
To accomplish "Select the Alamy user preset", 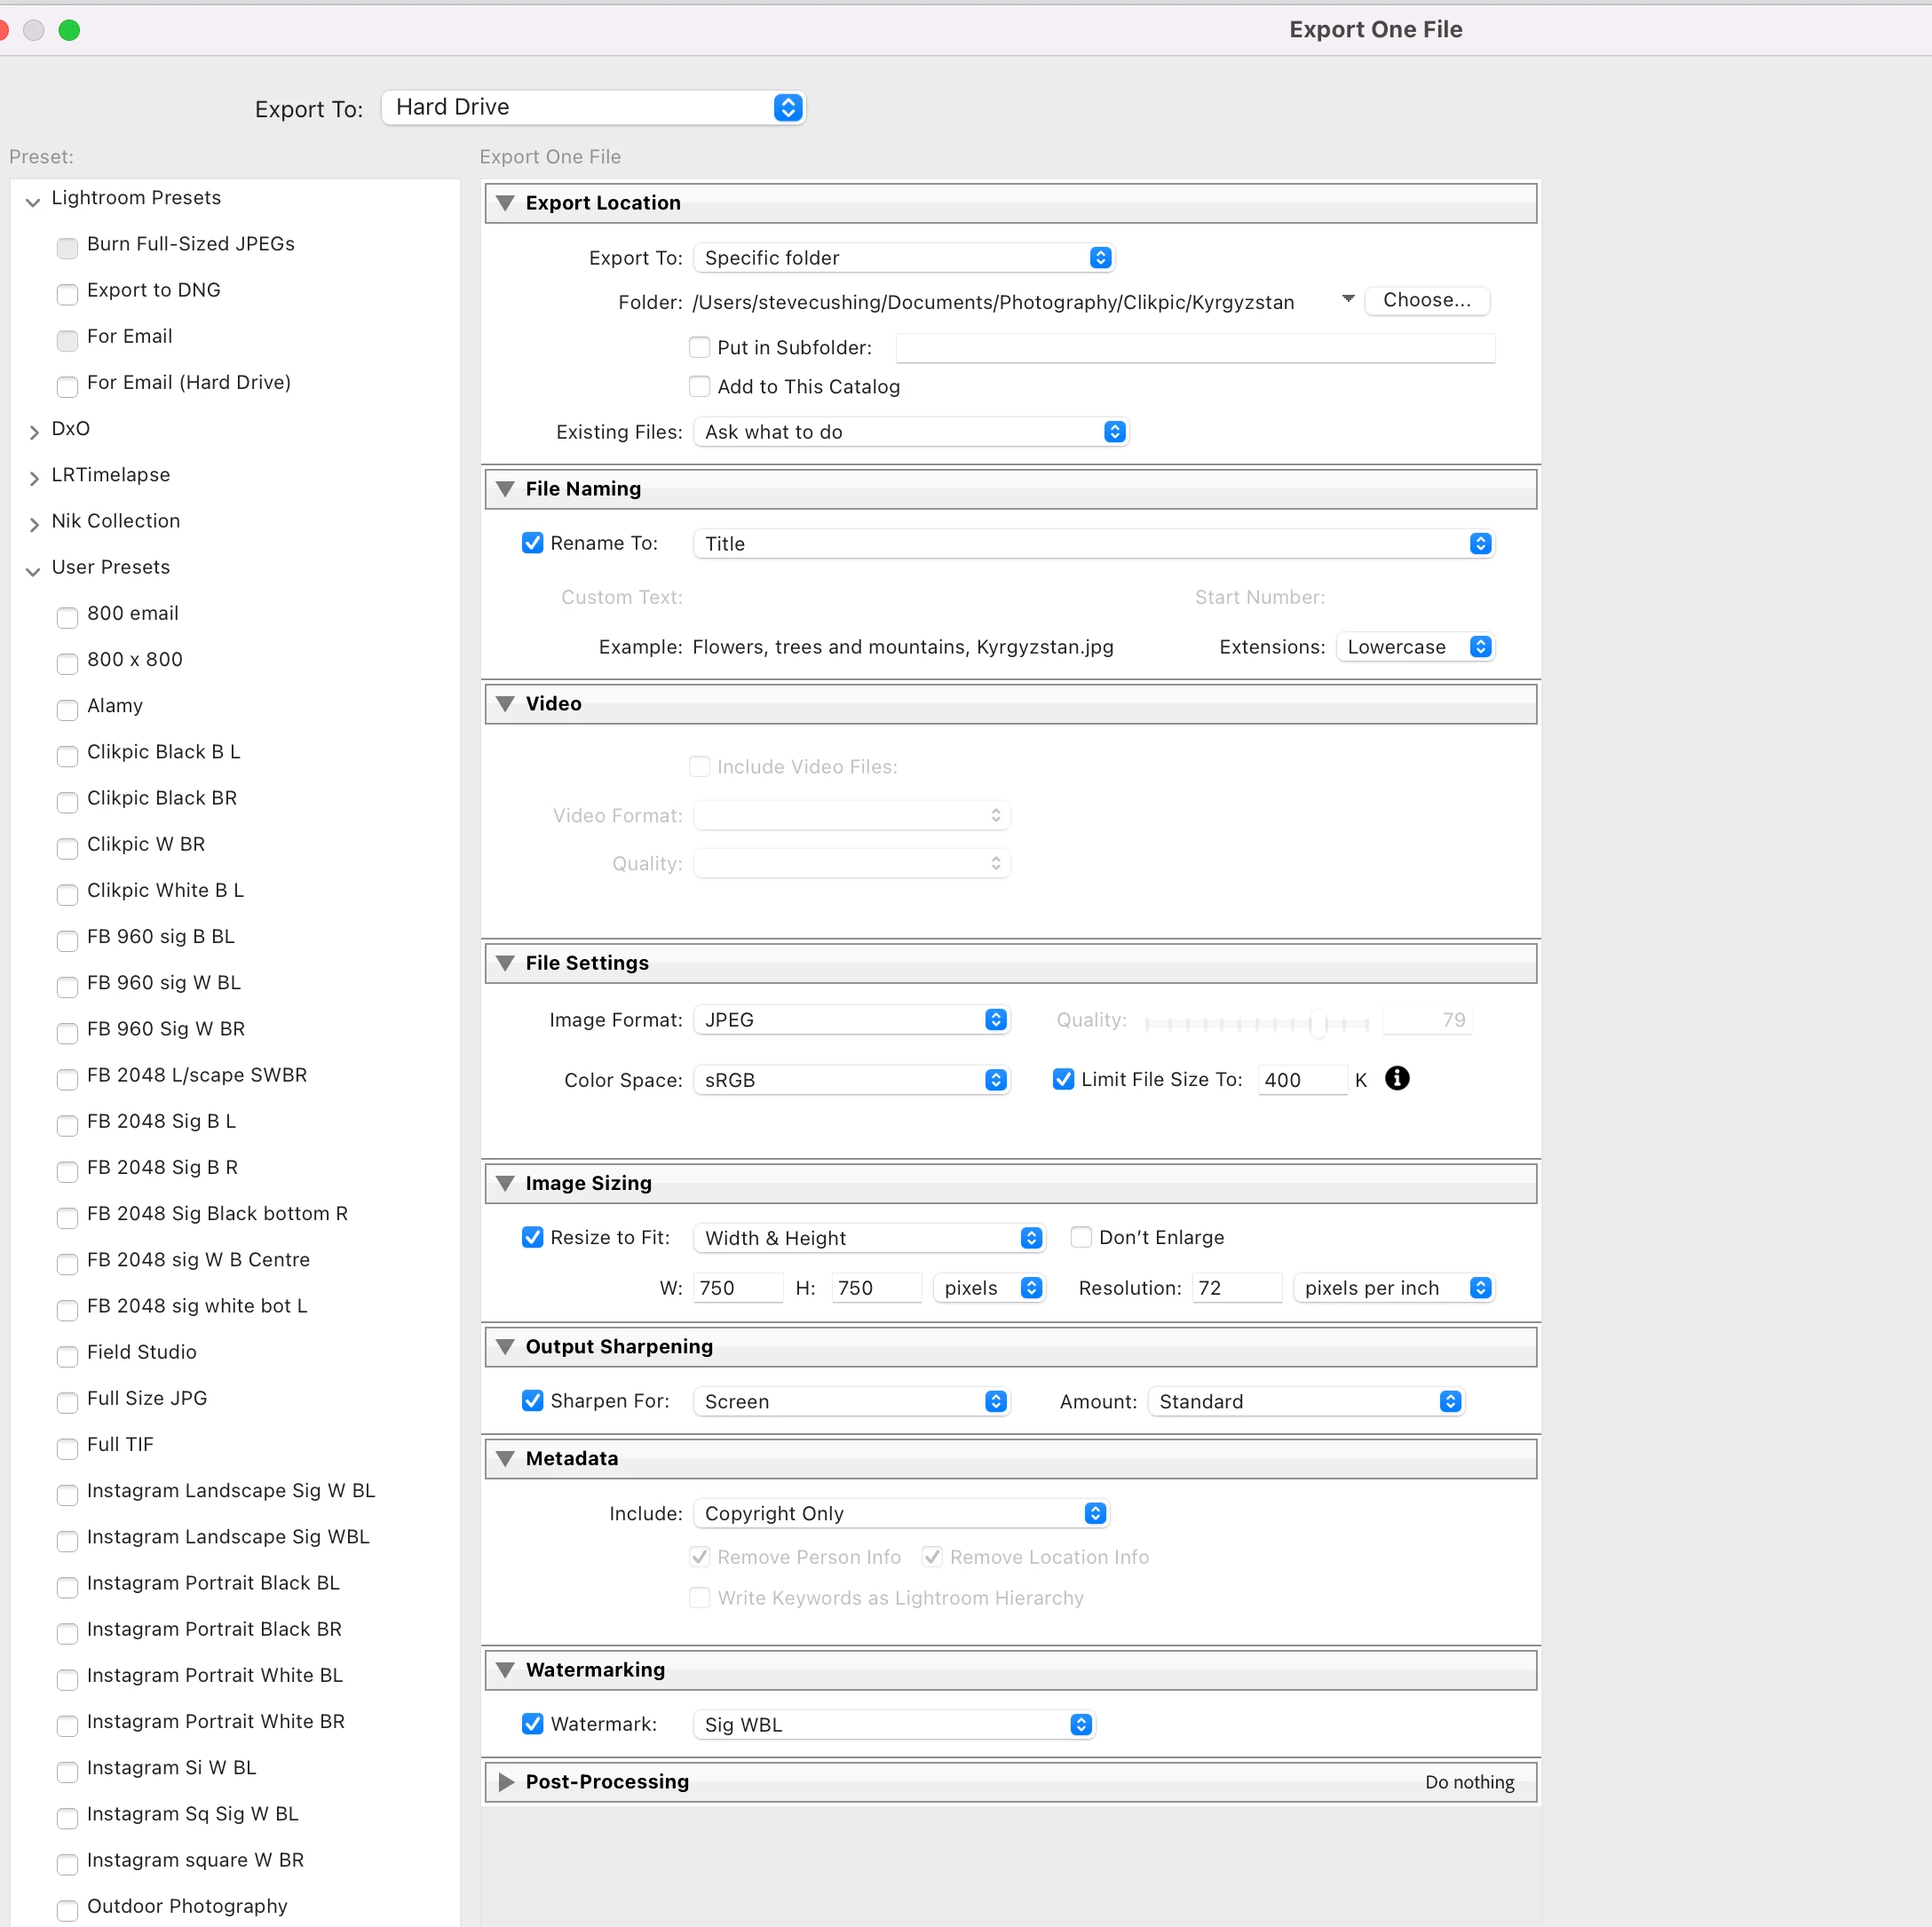I will (x=115, y=706).
